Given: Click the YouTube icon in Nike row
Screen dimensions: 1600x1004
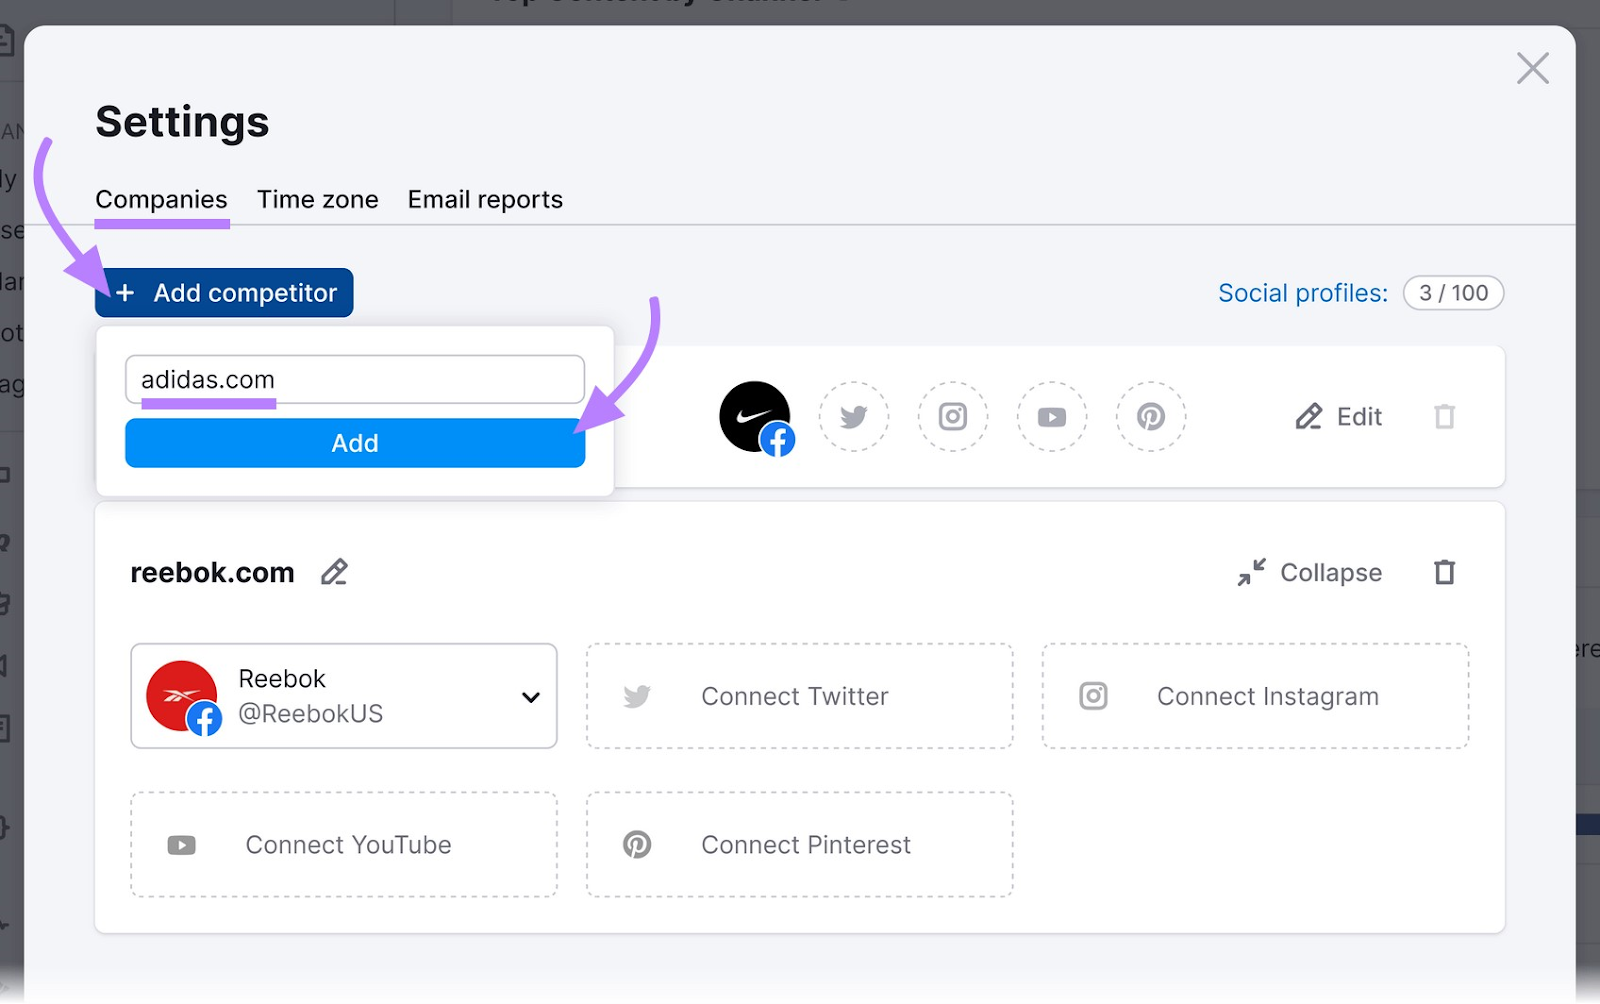Looking at the screenshot, I should 1052,416.
